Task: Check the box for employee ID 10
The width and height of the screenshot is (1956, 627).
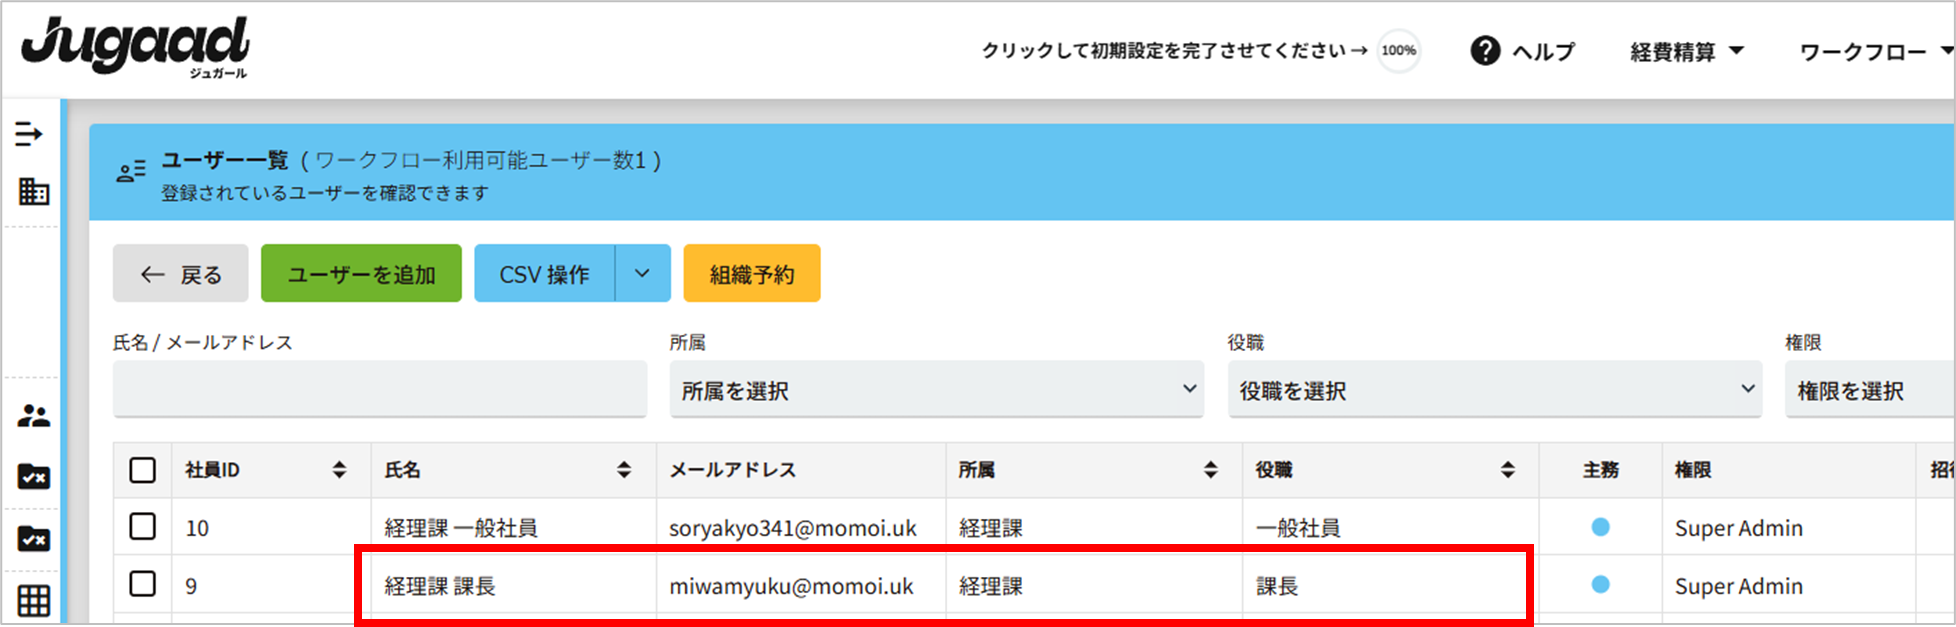Action: [x=143, y=527]
